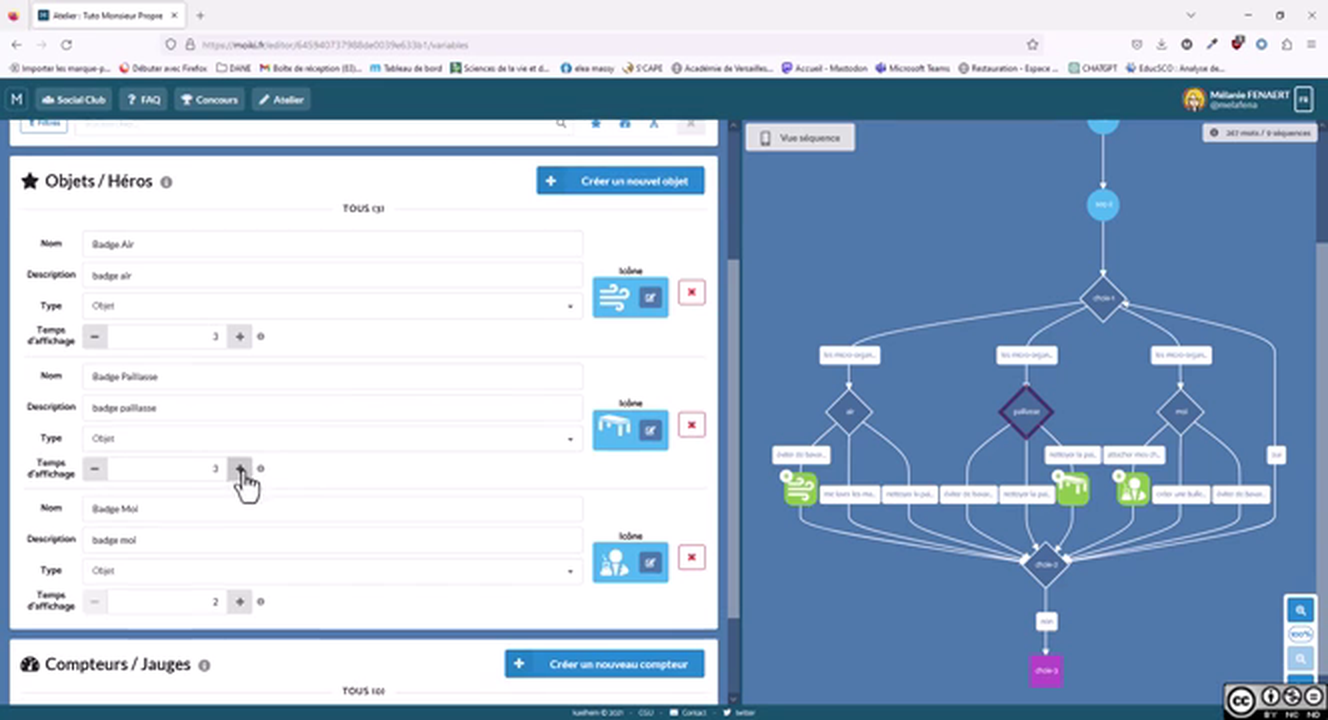Click the zoom-in magnifier on the graph
This screenshot has width=1328, height=720.
coord(1300,610)
